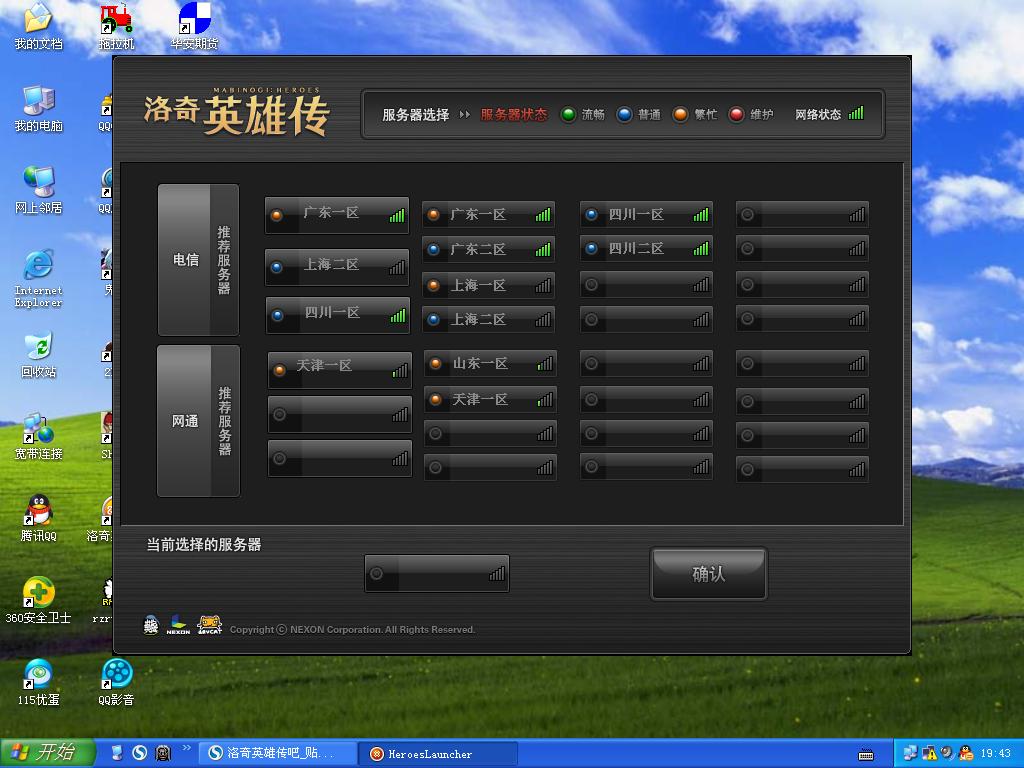The width and height of the screenshot is (1024, 768).
Task: Click the 115优蛋 desktop icon
Action: (39, 682)
